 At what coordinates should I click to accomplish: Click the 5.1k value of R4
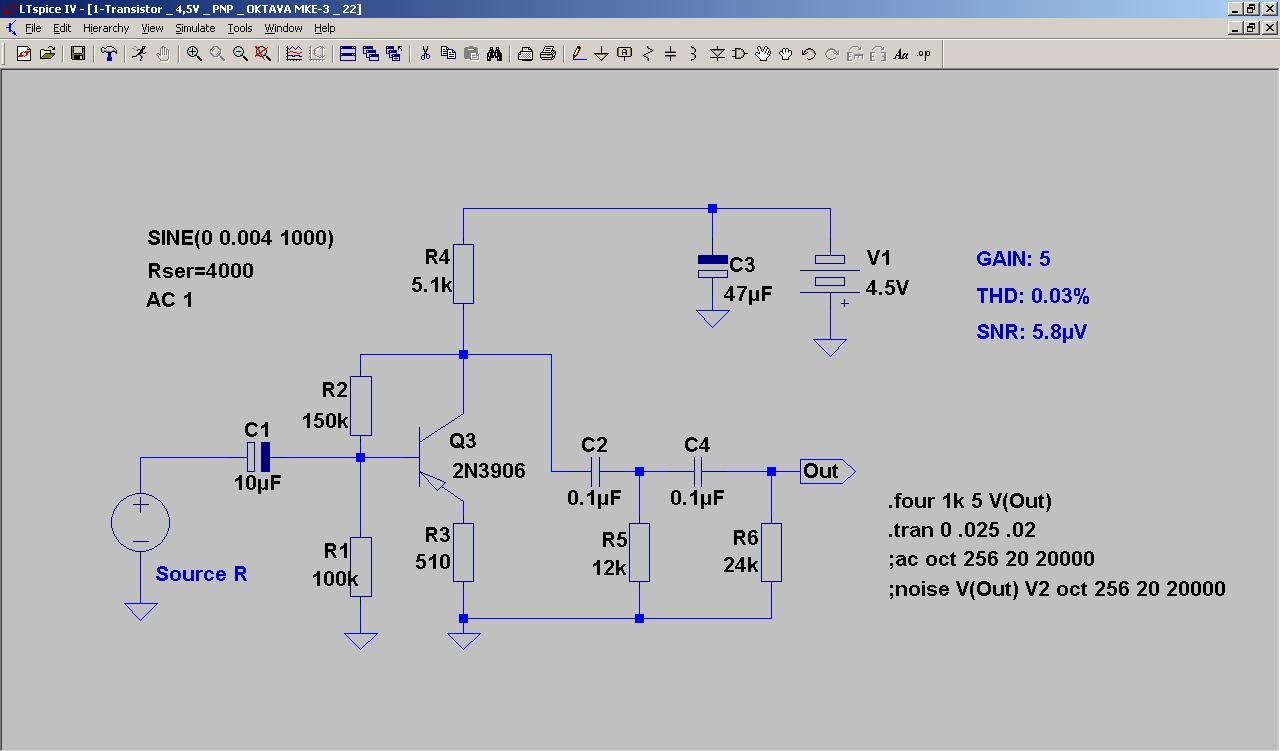point(432,285)
